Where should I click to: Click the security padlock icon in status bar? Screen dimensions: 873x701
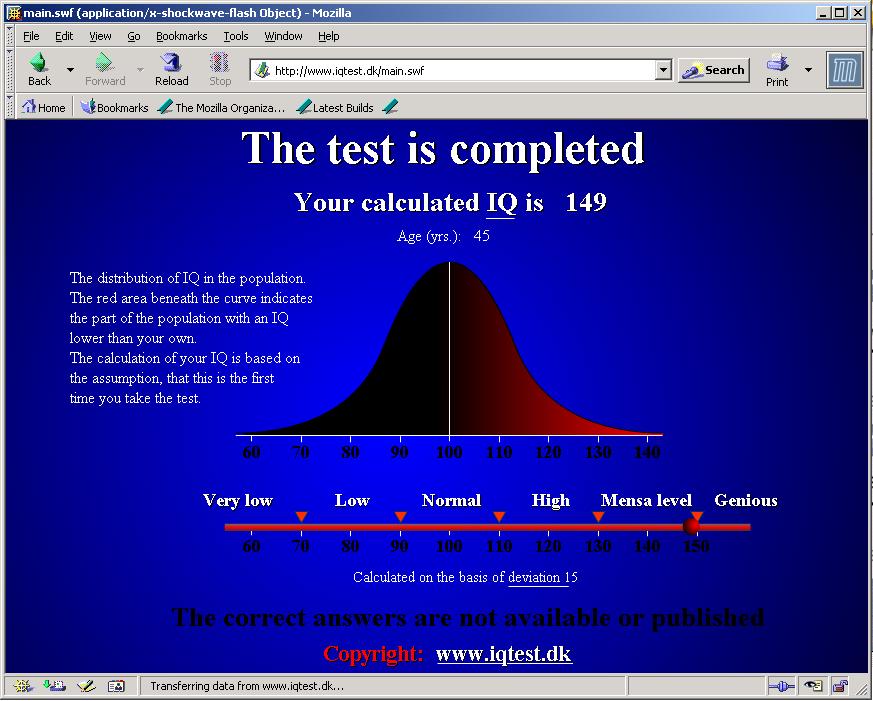point(840,687)
